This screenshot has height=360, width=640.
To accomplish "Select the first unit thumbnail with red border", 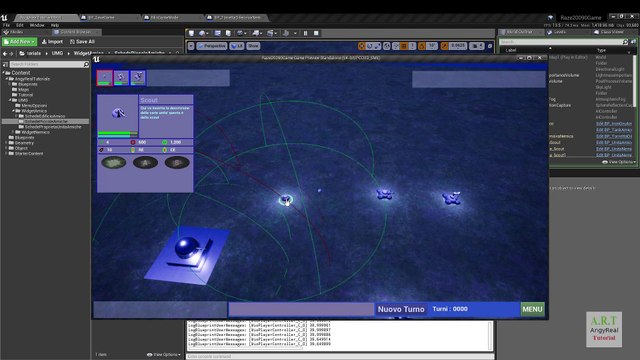I will [x=104, y=78].
